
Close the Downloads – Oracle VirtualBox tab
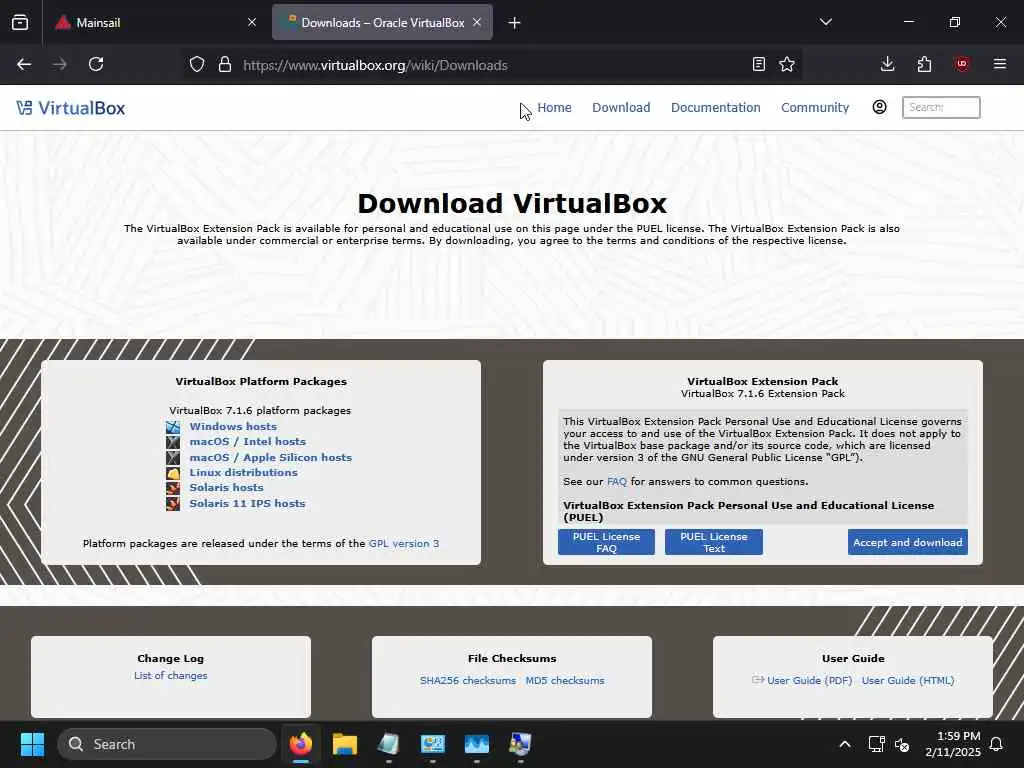[x=477, y=22]
